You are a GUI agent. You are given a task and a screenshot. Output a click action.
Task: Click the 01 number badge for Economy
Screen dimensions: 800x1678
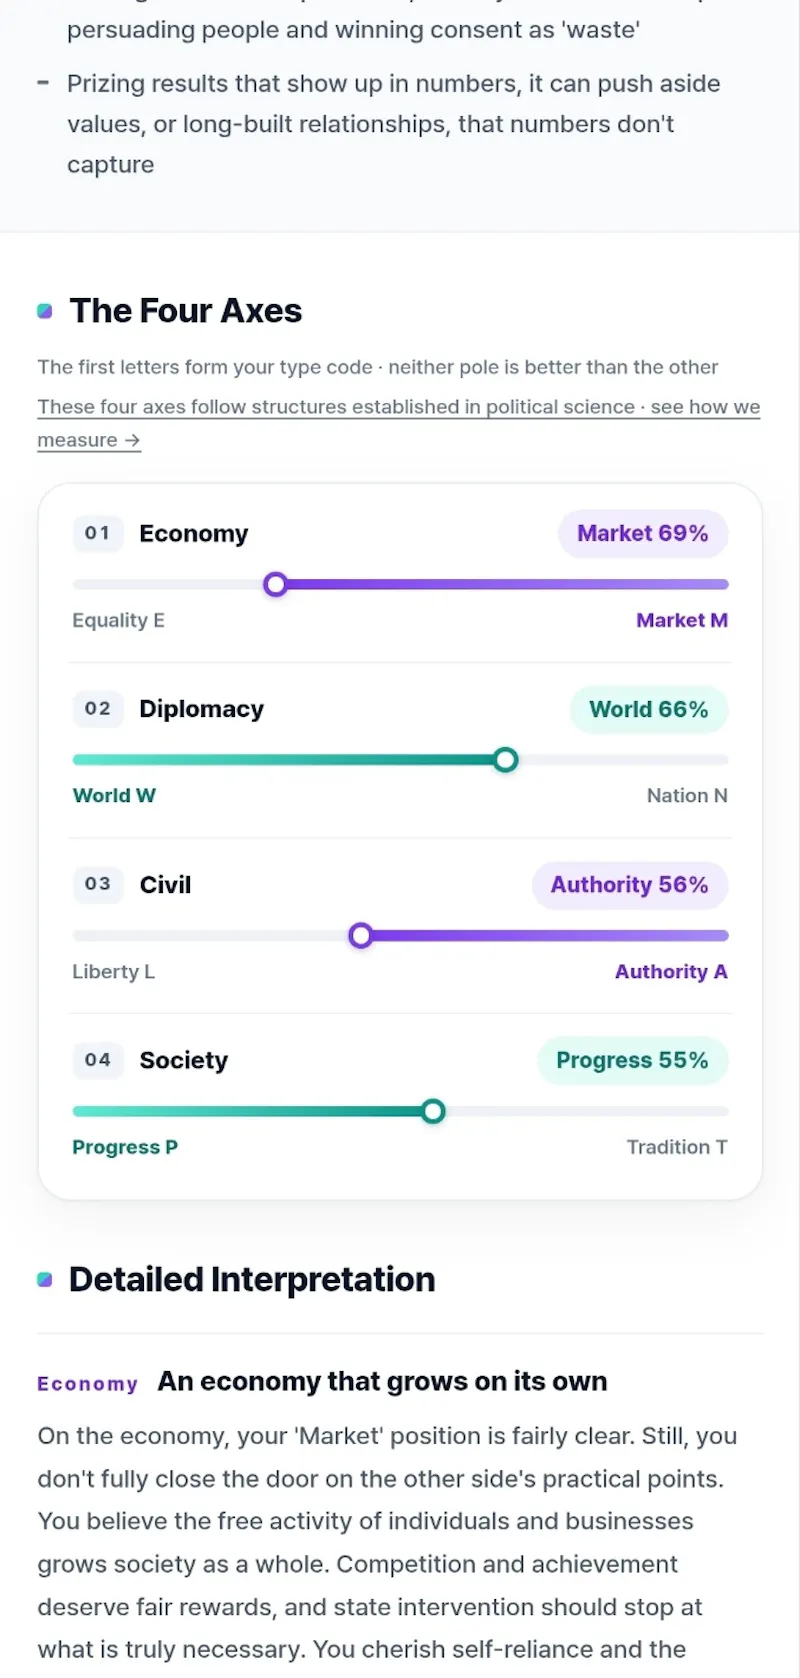coord(97,533)
